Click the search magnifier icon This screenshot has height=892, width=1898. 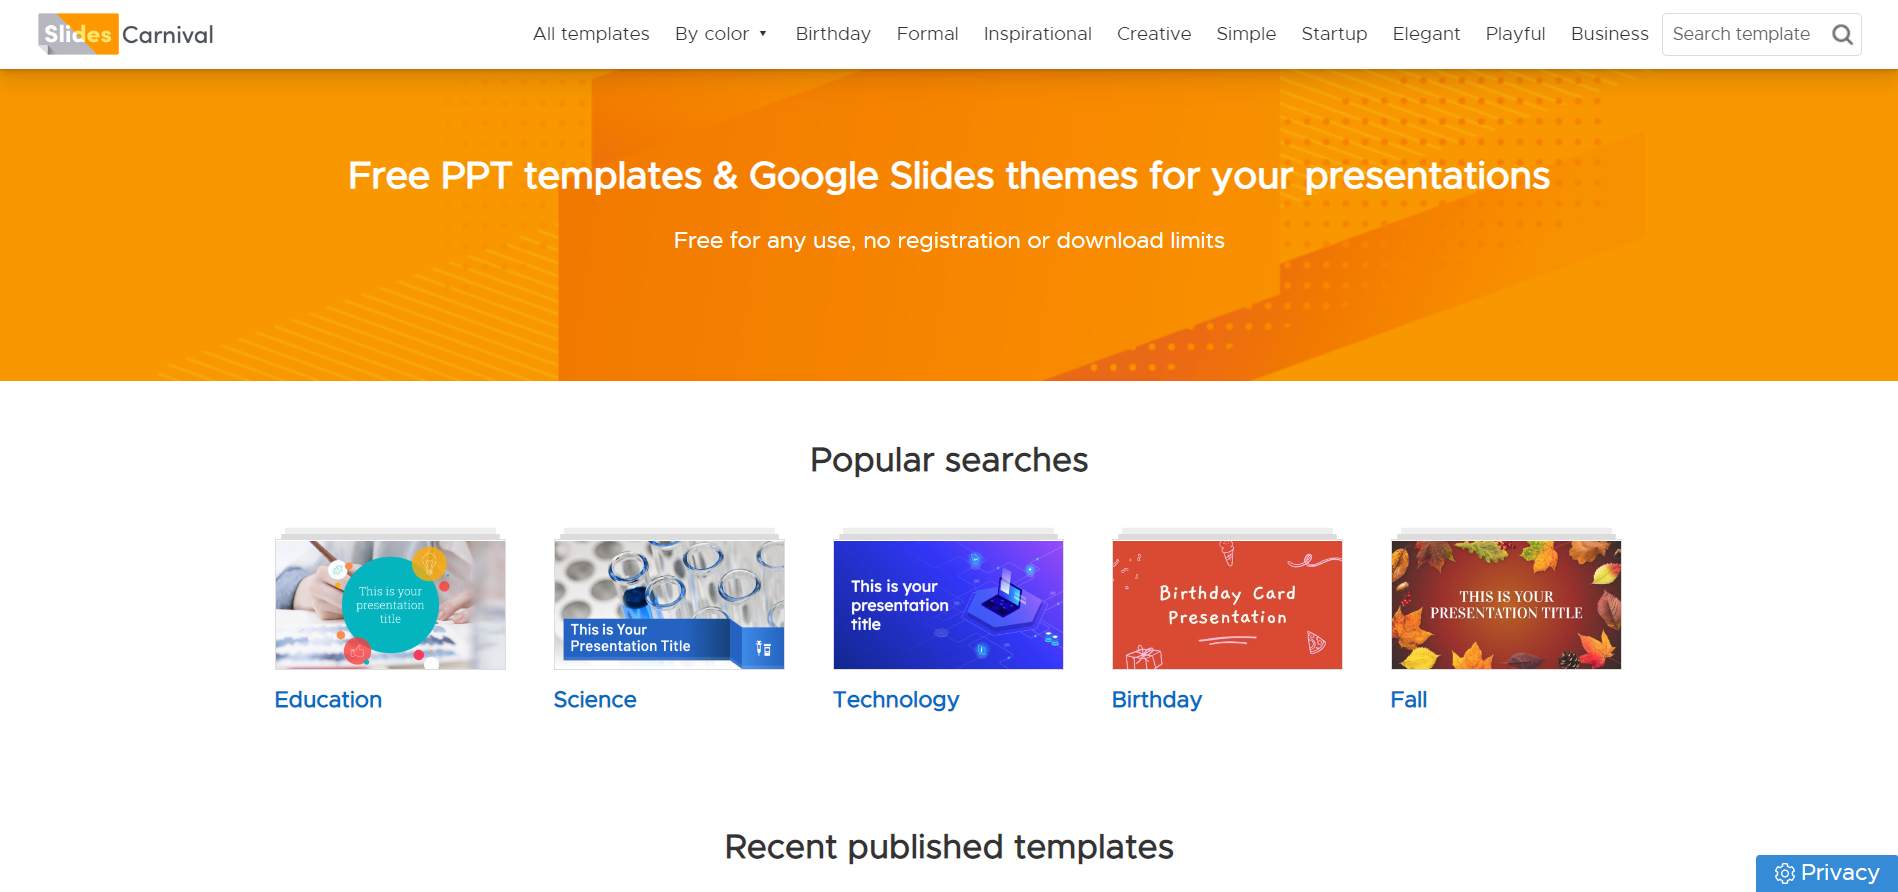[1842, 35]
